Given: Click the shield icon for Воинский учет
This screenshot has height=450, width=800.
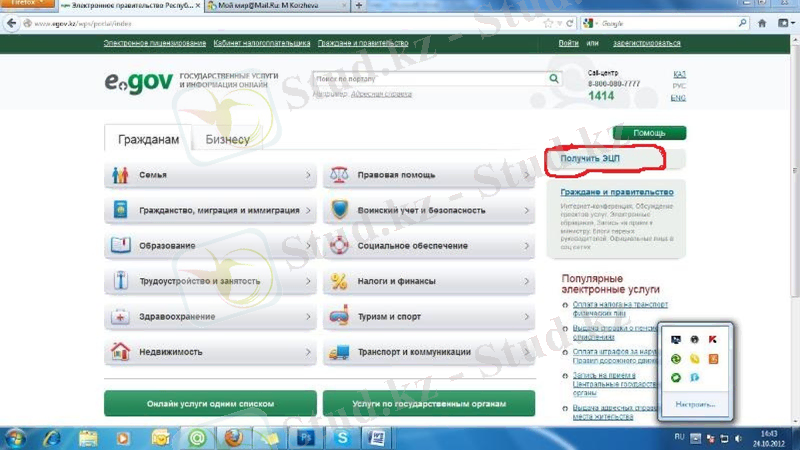Looking at the screenshot, I should coord(339,210).
